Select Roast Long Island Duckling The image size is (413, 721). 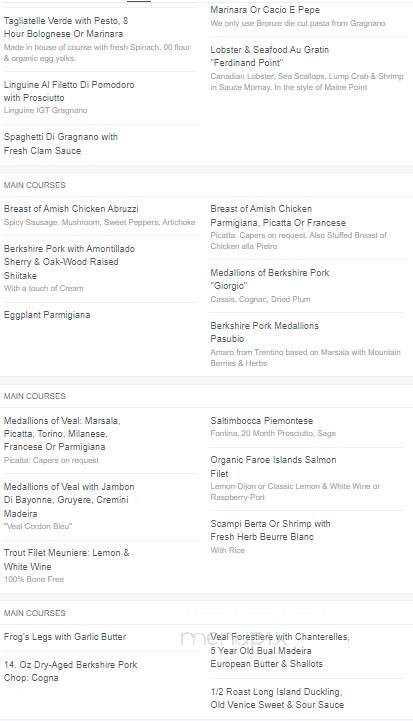click(x=277, y=698)
